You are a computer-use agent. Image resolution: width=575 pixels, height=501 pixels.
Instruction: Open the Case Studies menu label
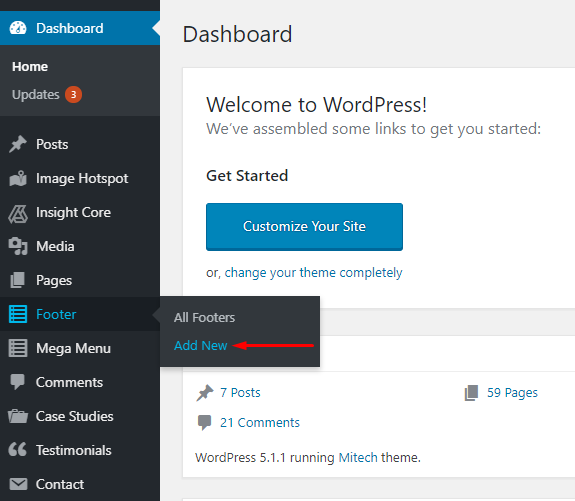[x=74, y=416]
